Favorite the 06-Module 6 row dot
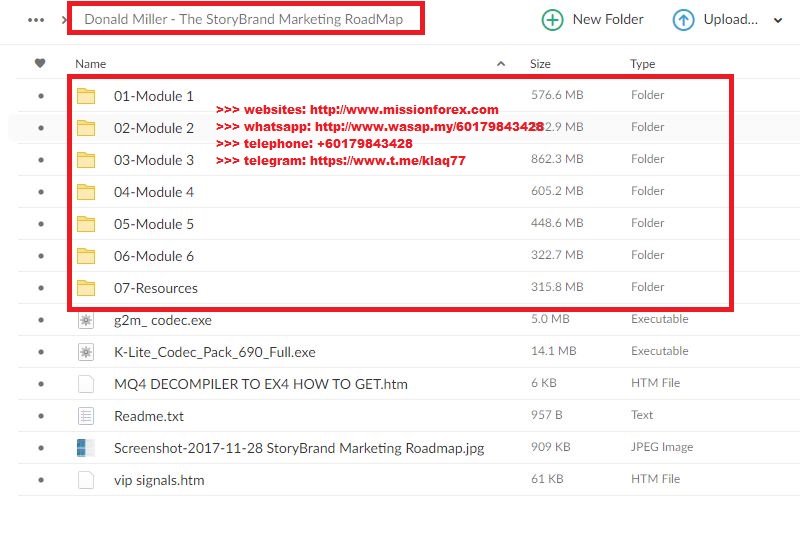This screenshot has height=558, width=800. click(41, 256)
